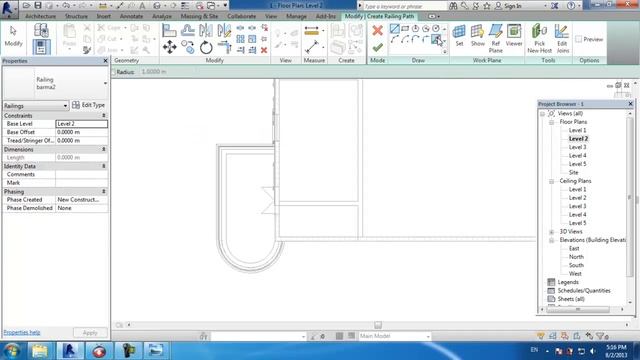Collapse the Floor Plans tree node
The image size is (640, 360).
coord(551,122)
